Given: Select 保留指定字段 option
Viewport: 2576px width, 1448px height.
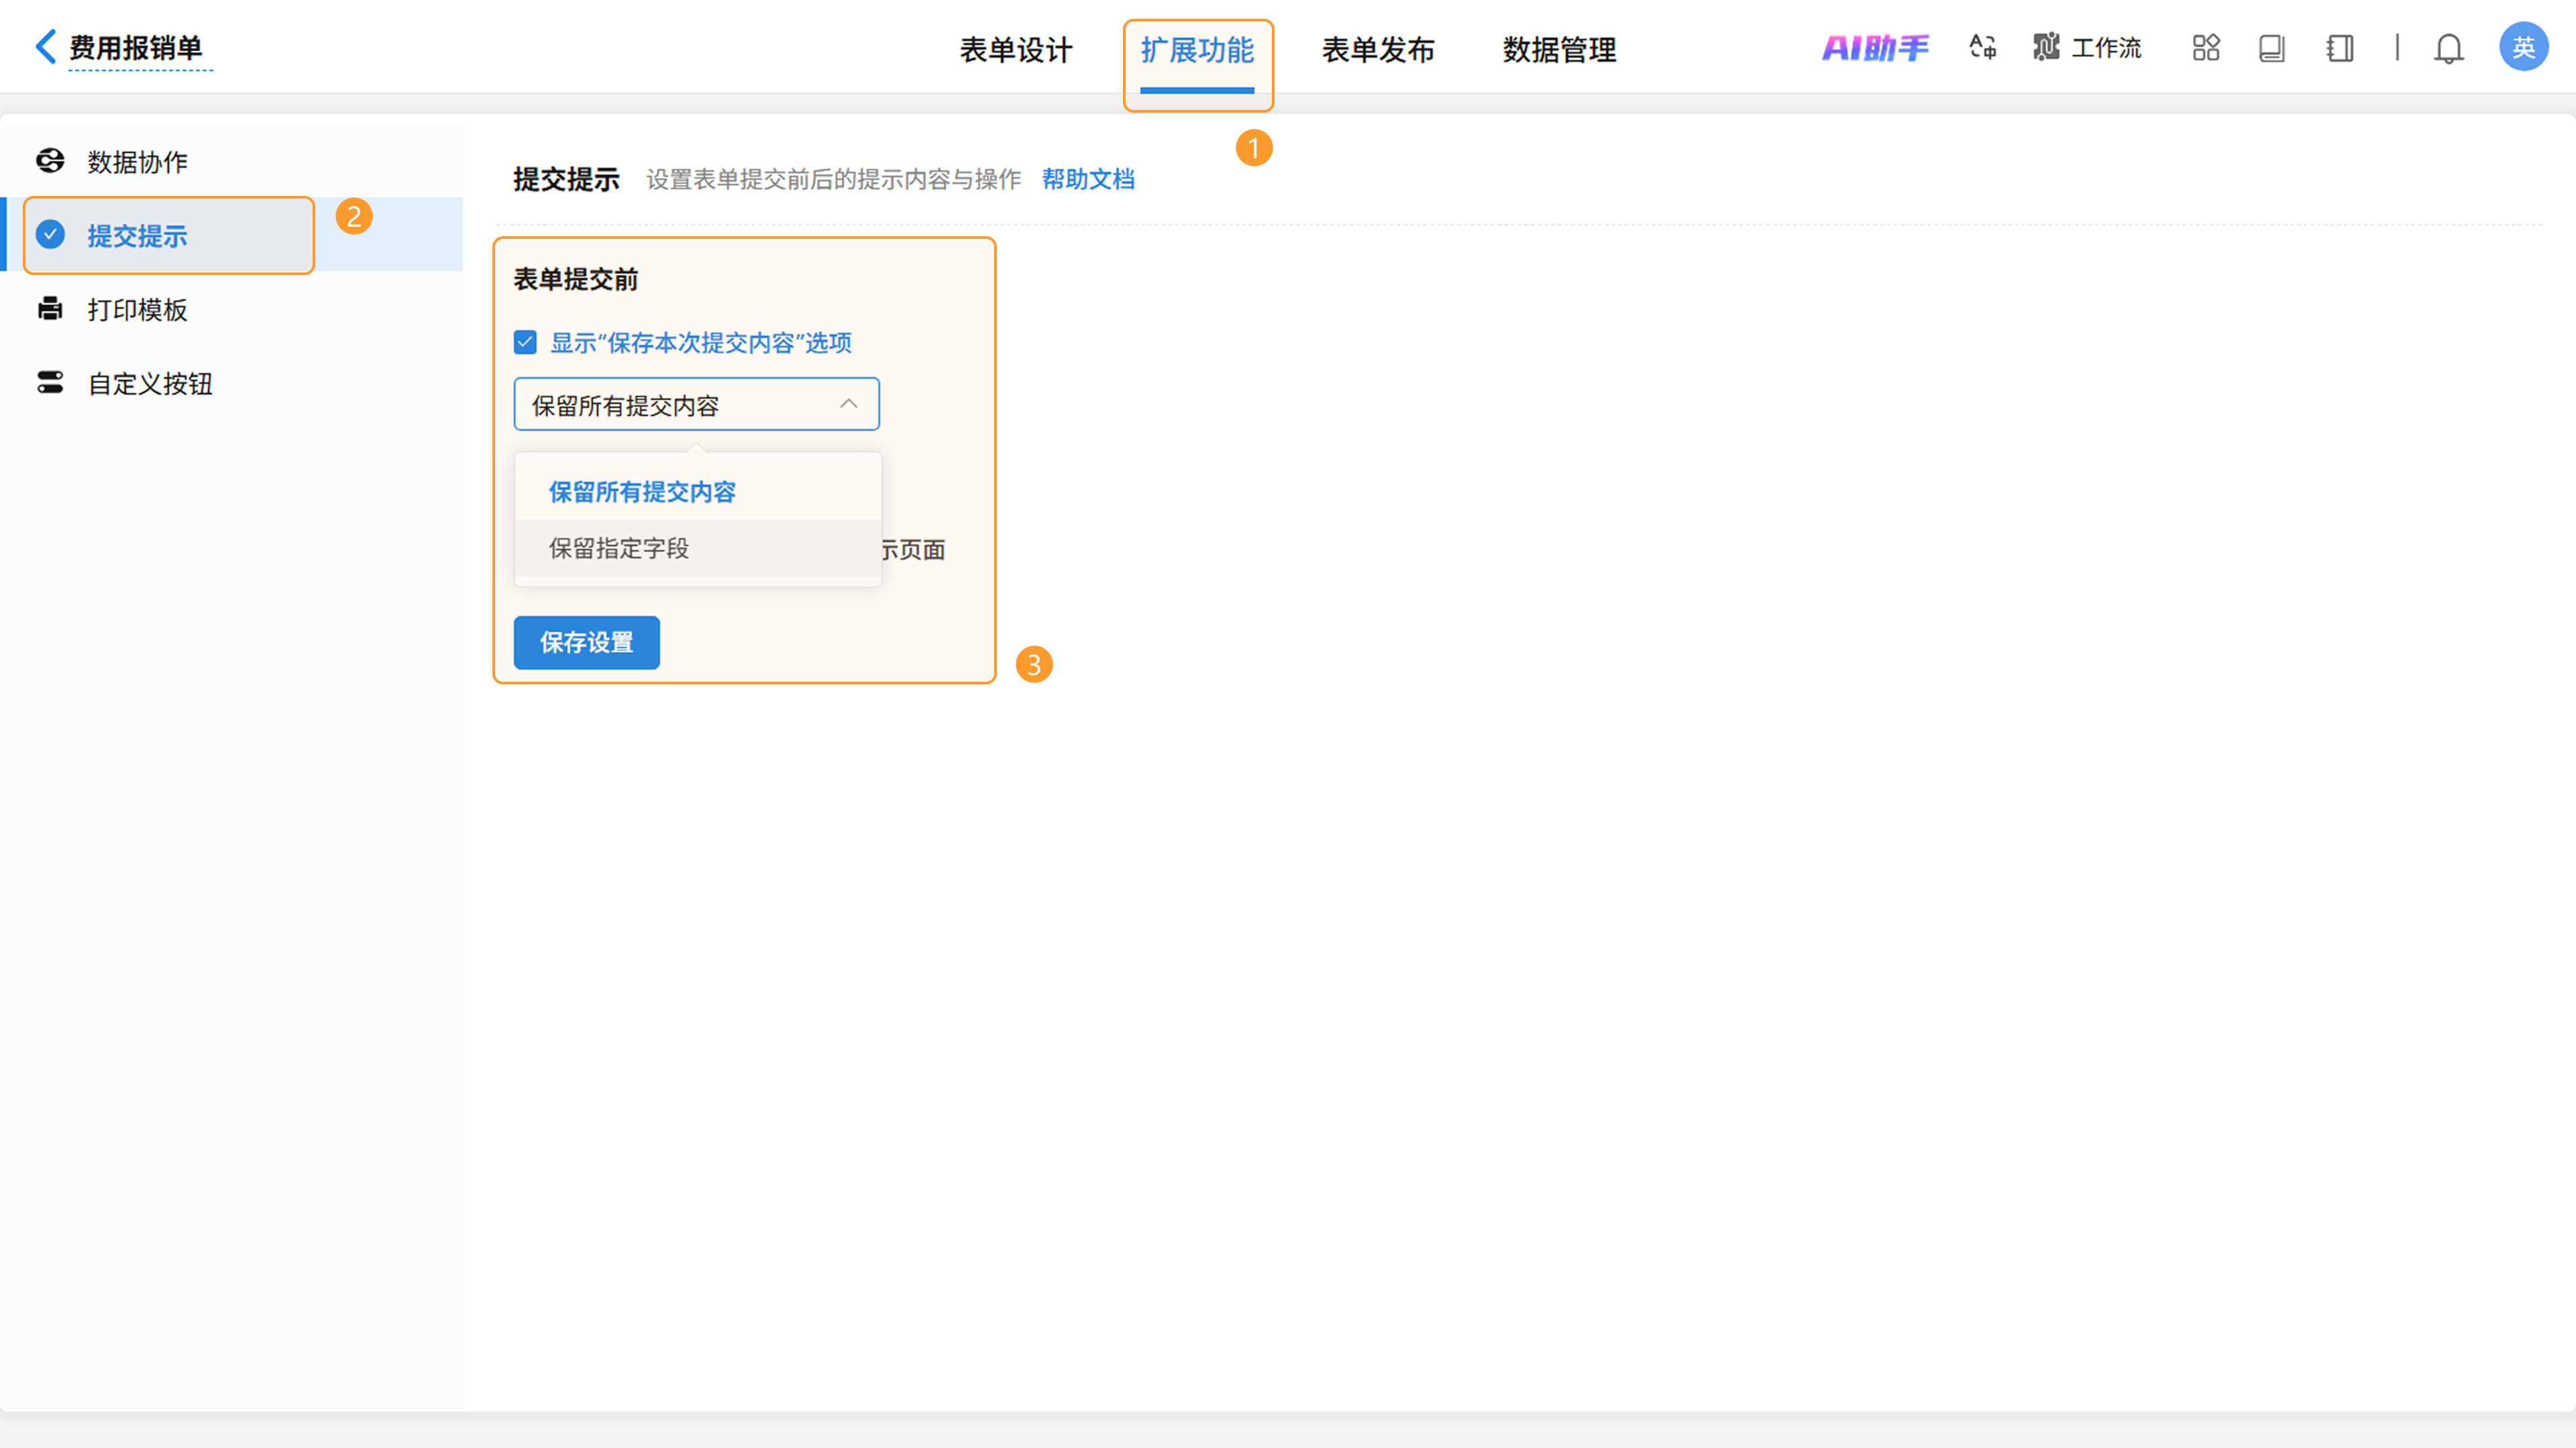Looking at the screenshot, I should click(619, 548).
